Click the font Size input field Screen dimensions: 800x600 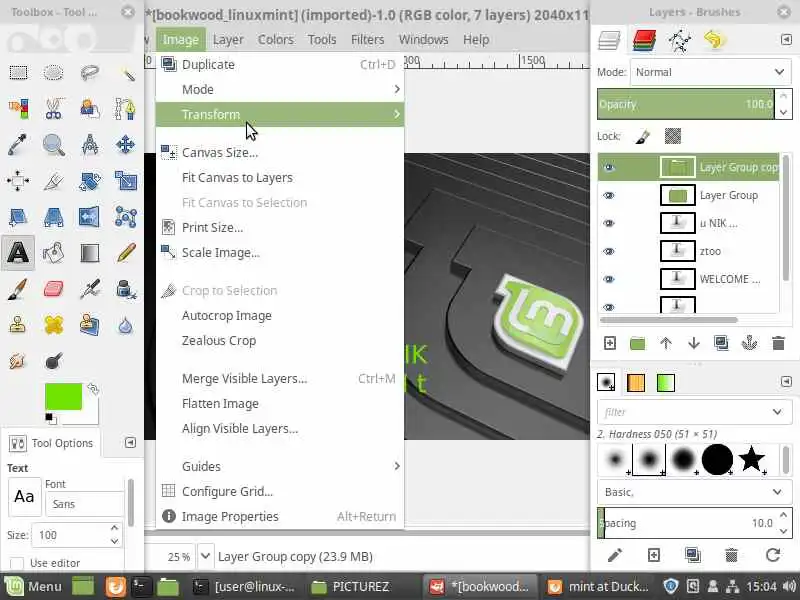(x=71, y=535)
